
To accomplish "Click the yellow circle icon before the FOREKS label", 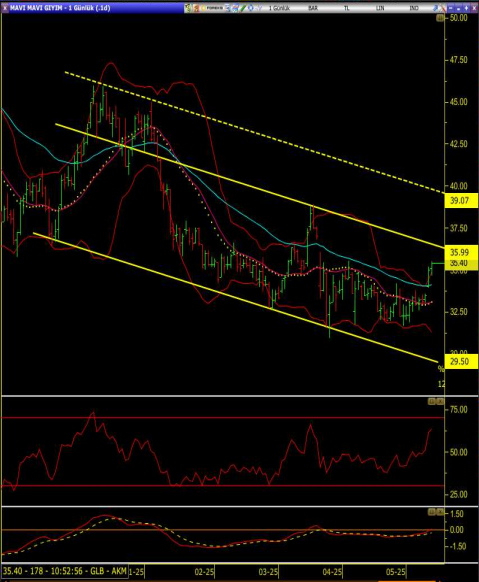I will [203, 8].
